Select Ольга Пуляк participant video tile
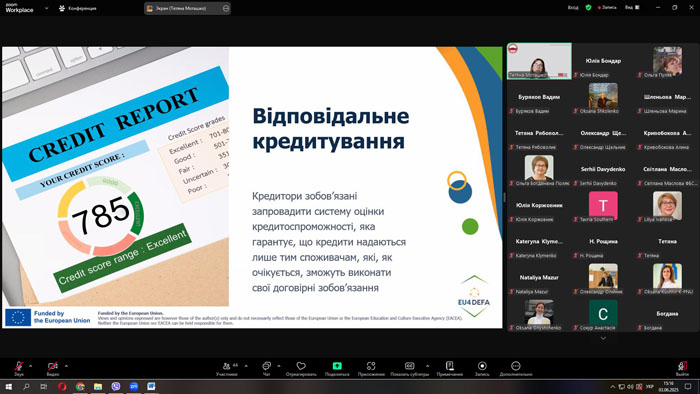The width and height of the screenshot is (700, 394). [667, 61]
